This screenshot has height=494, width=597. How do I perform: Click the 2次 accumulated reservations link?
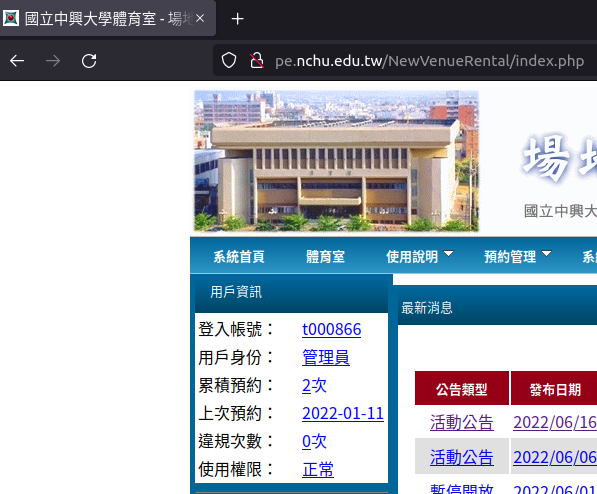click(x=314, y=386)
